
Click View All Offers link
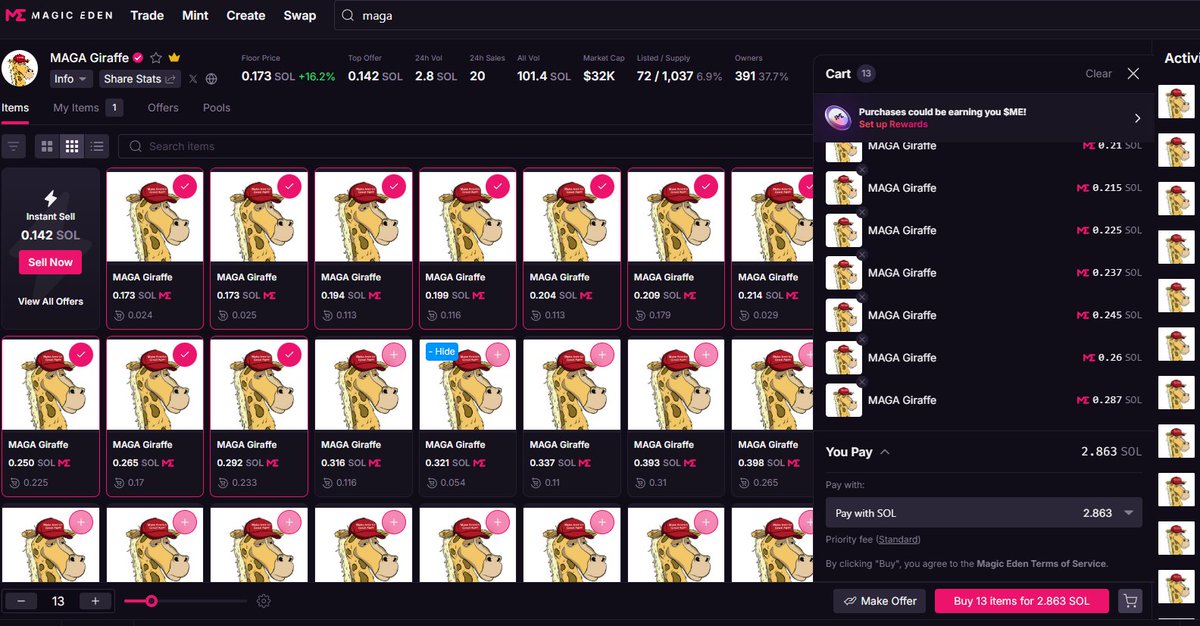click(x=50, y=301)
